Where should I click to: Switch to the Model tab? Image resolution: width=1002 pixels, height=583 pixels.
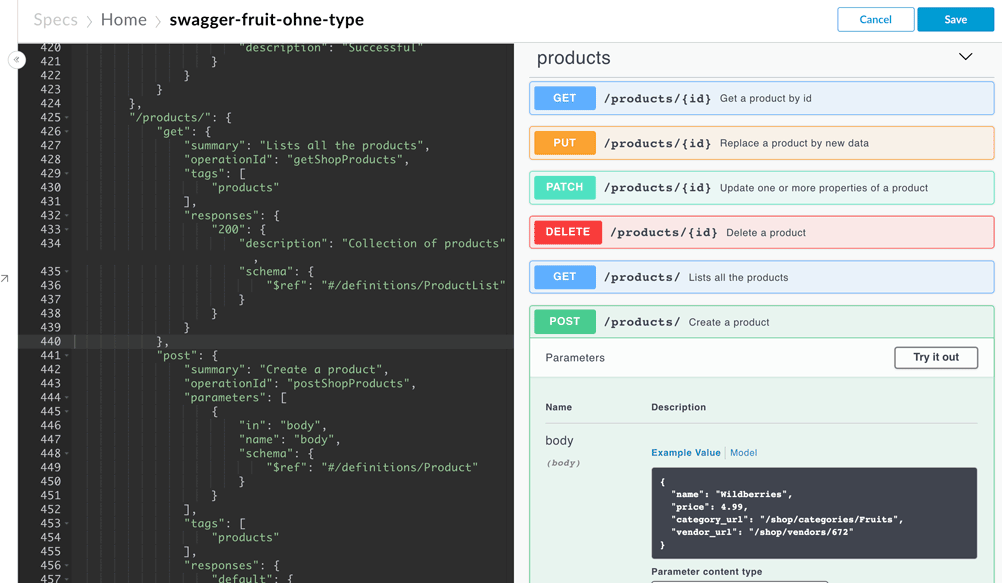click(x=743, y=453)
